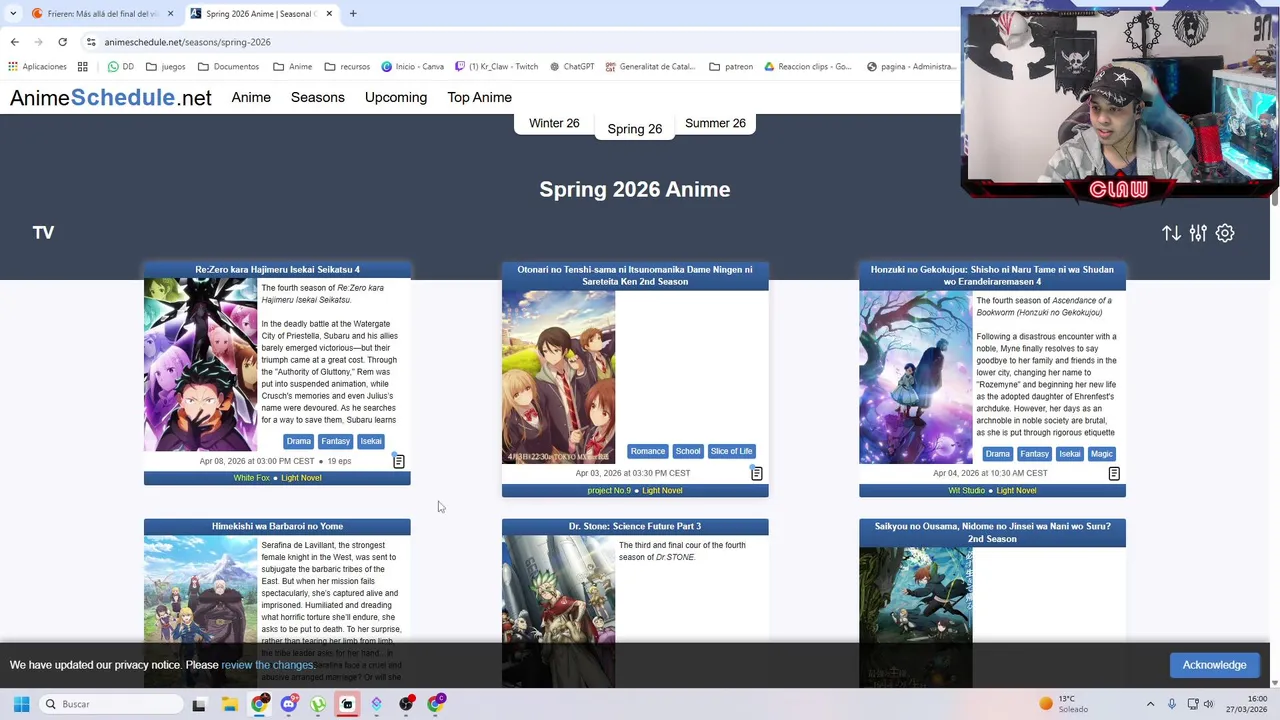Open Himekishi wa Barbaroi no Yome title
This screenshot has width=1280, height=720.
pos(277,526)
